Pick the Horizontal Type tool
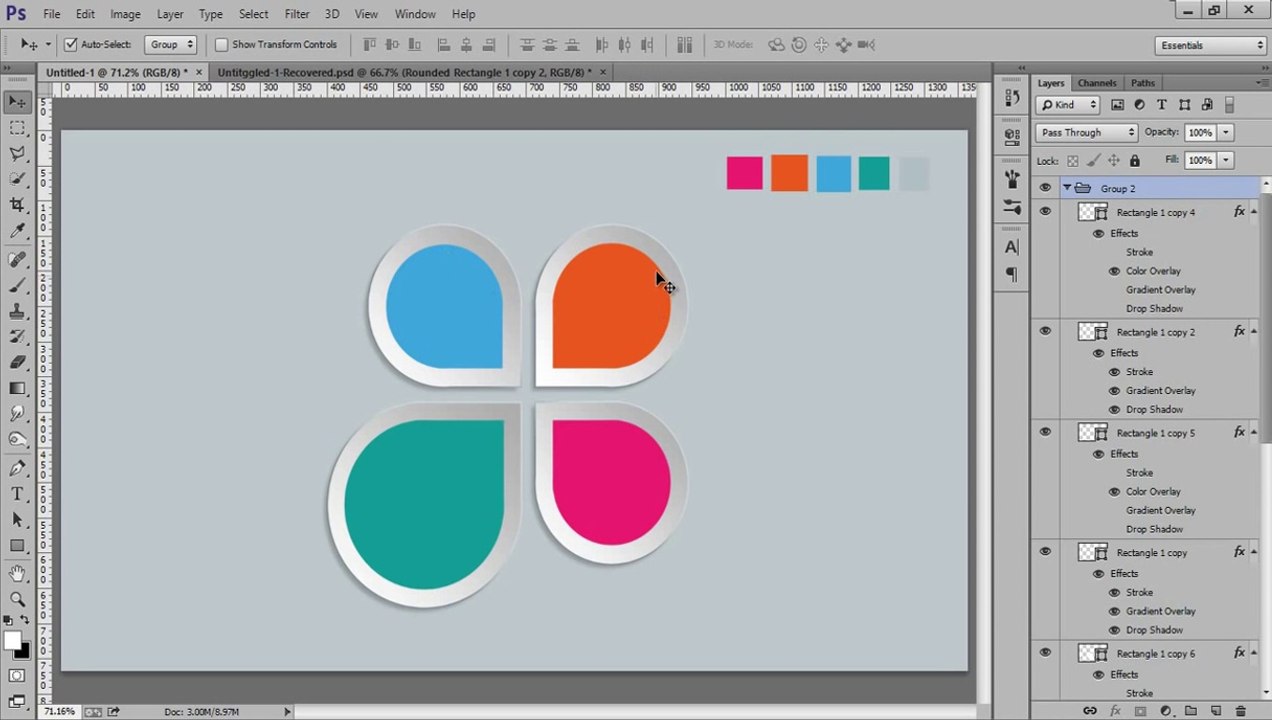 tap(17, 494)
